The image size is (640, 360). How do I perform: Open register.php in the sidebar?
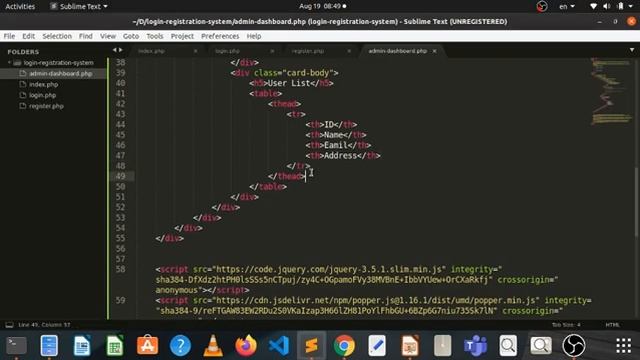46,106
